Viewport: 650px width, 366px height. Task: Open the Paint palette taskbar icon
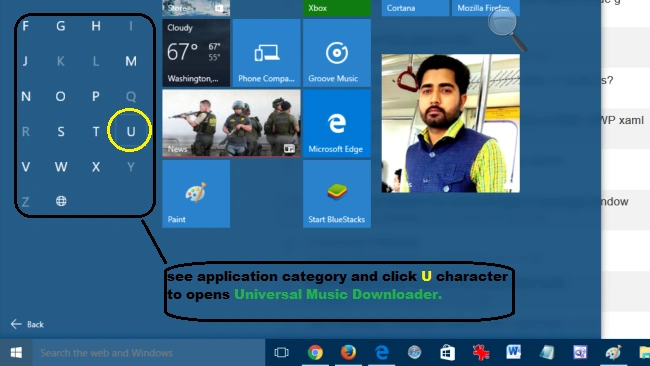[613, 353]
